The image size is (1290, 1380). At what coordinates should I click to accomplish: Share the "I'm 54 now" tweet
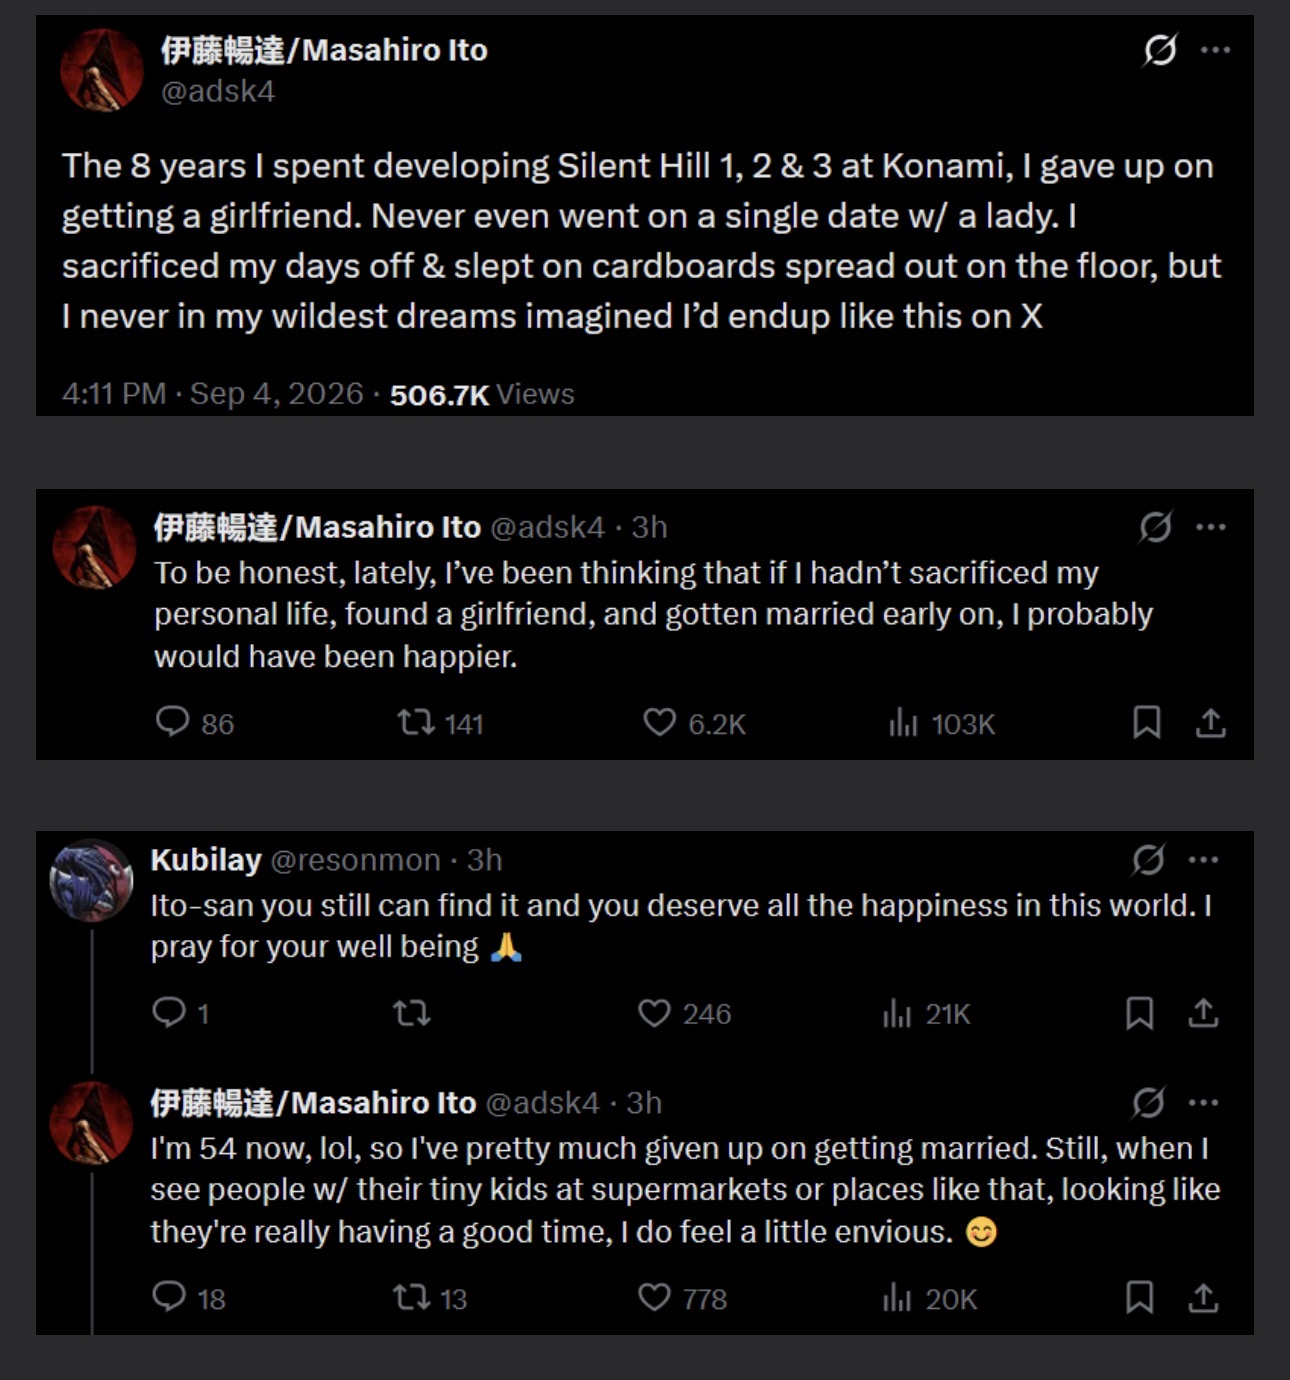pyautogui.click(x=1203, y=1297)
